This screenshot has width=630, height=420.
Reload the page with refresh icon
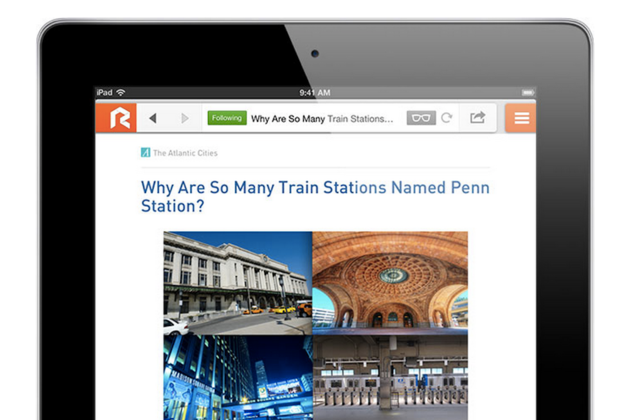447,118
